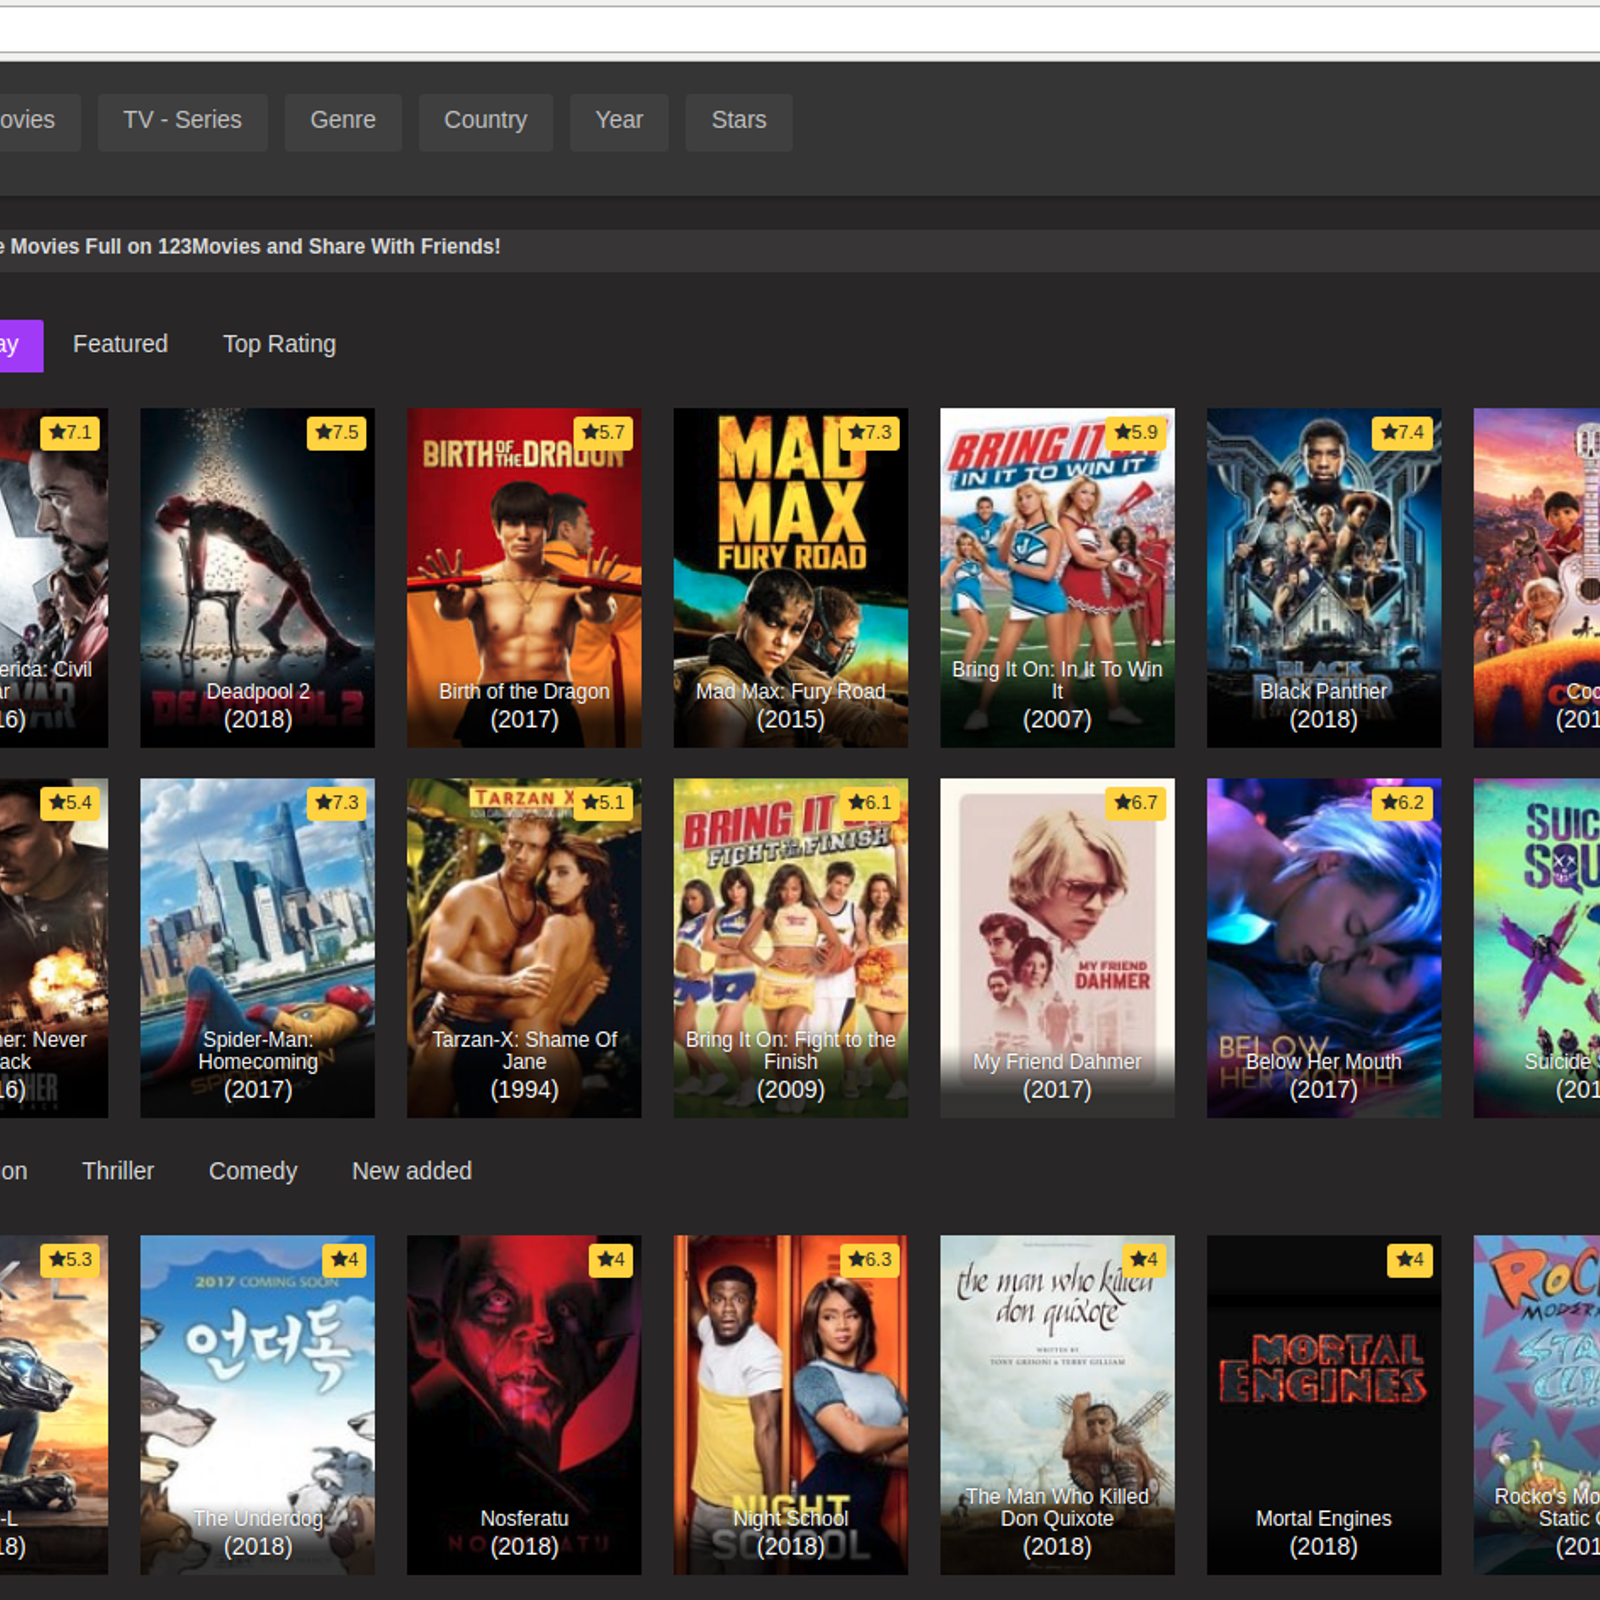Screen dimensions: 1600x1600
Task: Click the 7.3 rating badge on Mad Max
Action: [870, 433]
